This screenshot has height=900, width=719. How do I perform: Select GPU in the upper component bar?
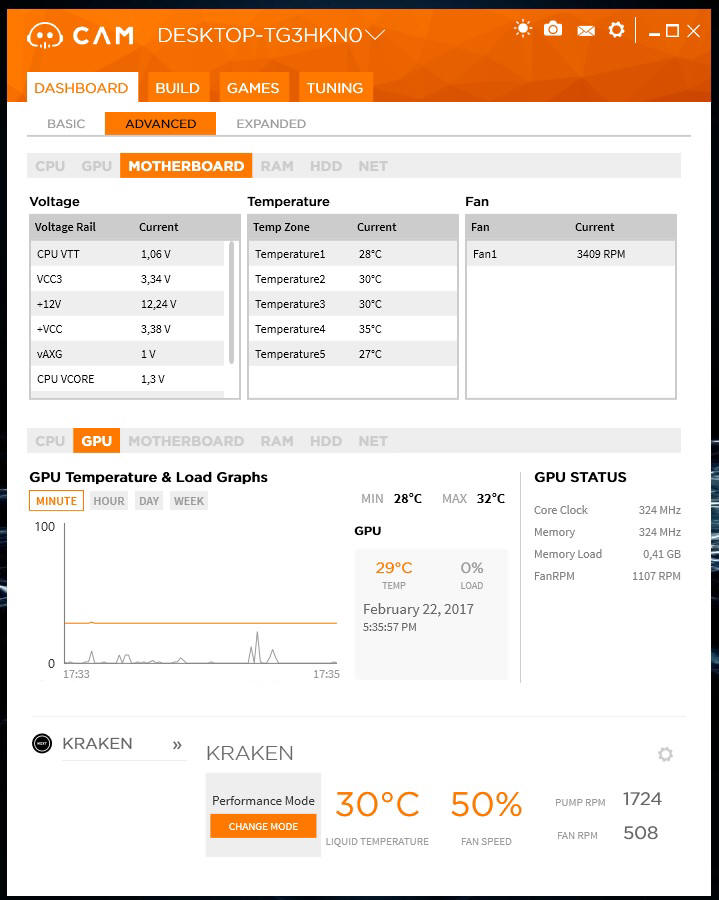pos(96,166)
